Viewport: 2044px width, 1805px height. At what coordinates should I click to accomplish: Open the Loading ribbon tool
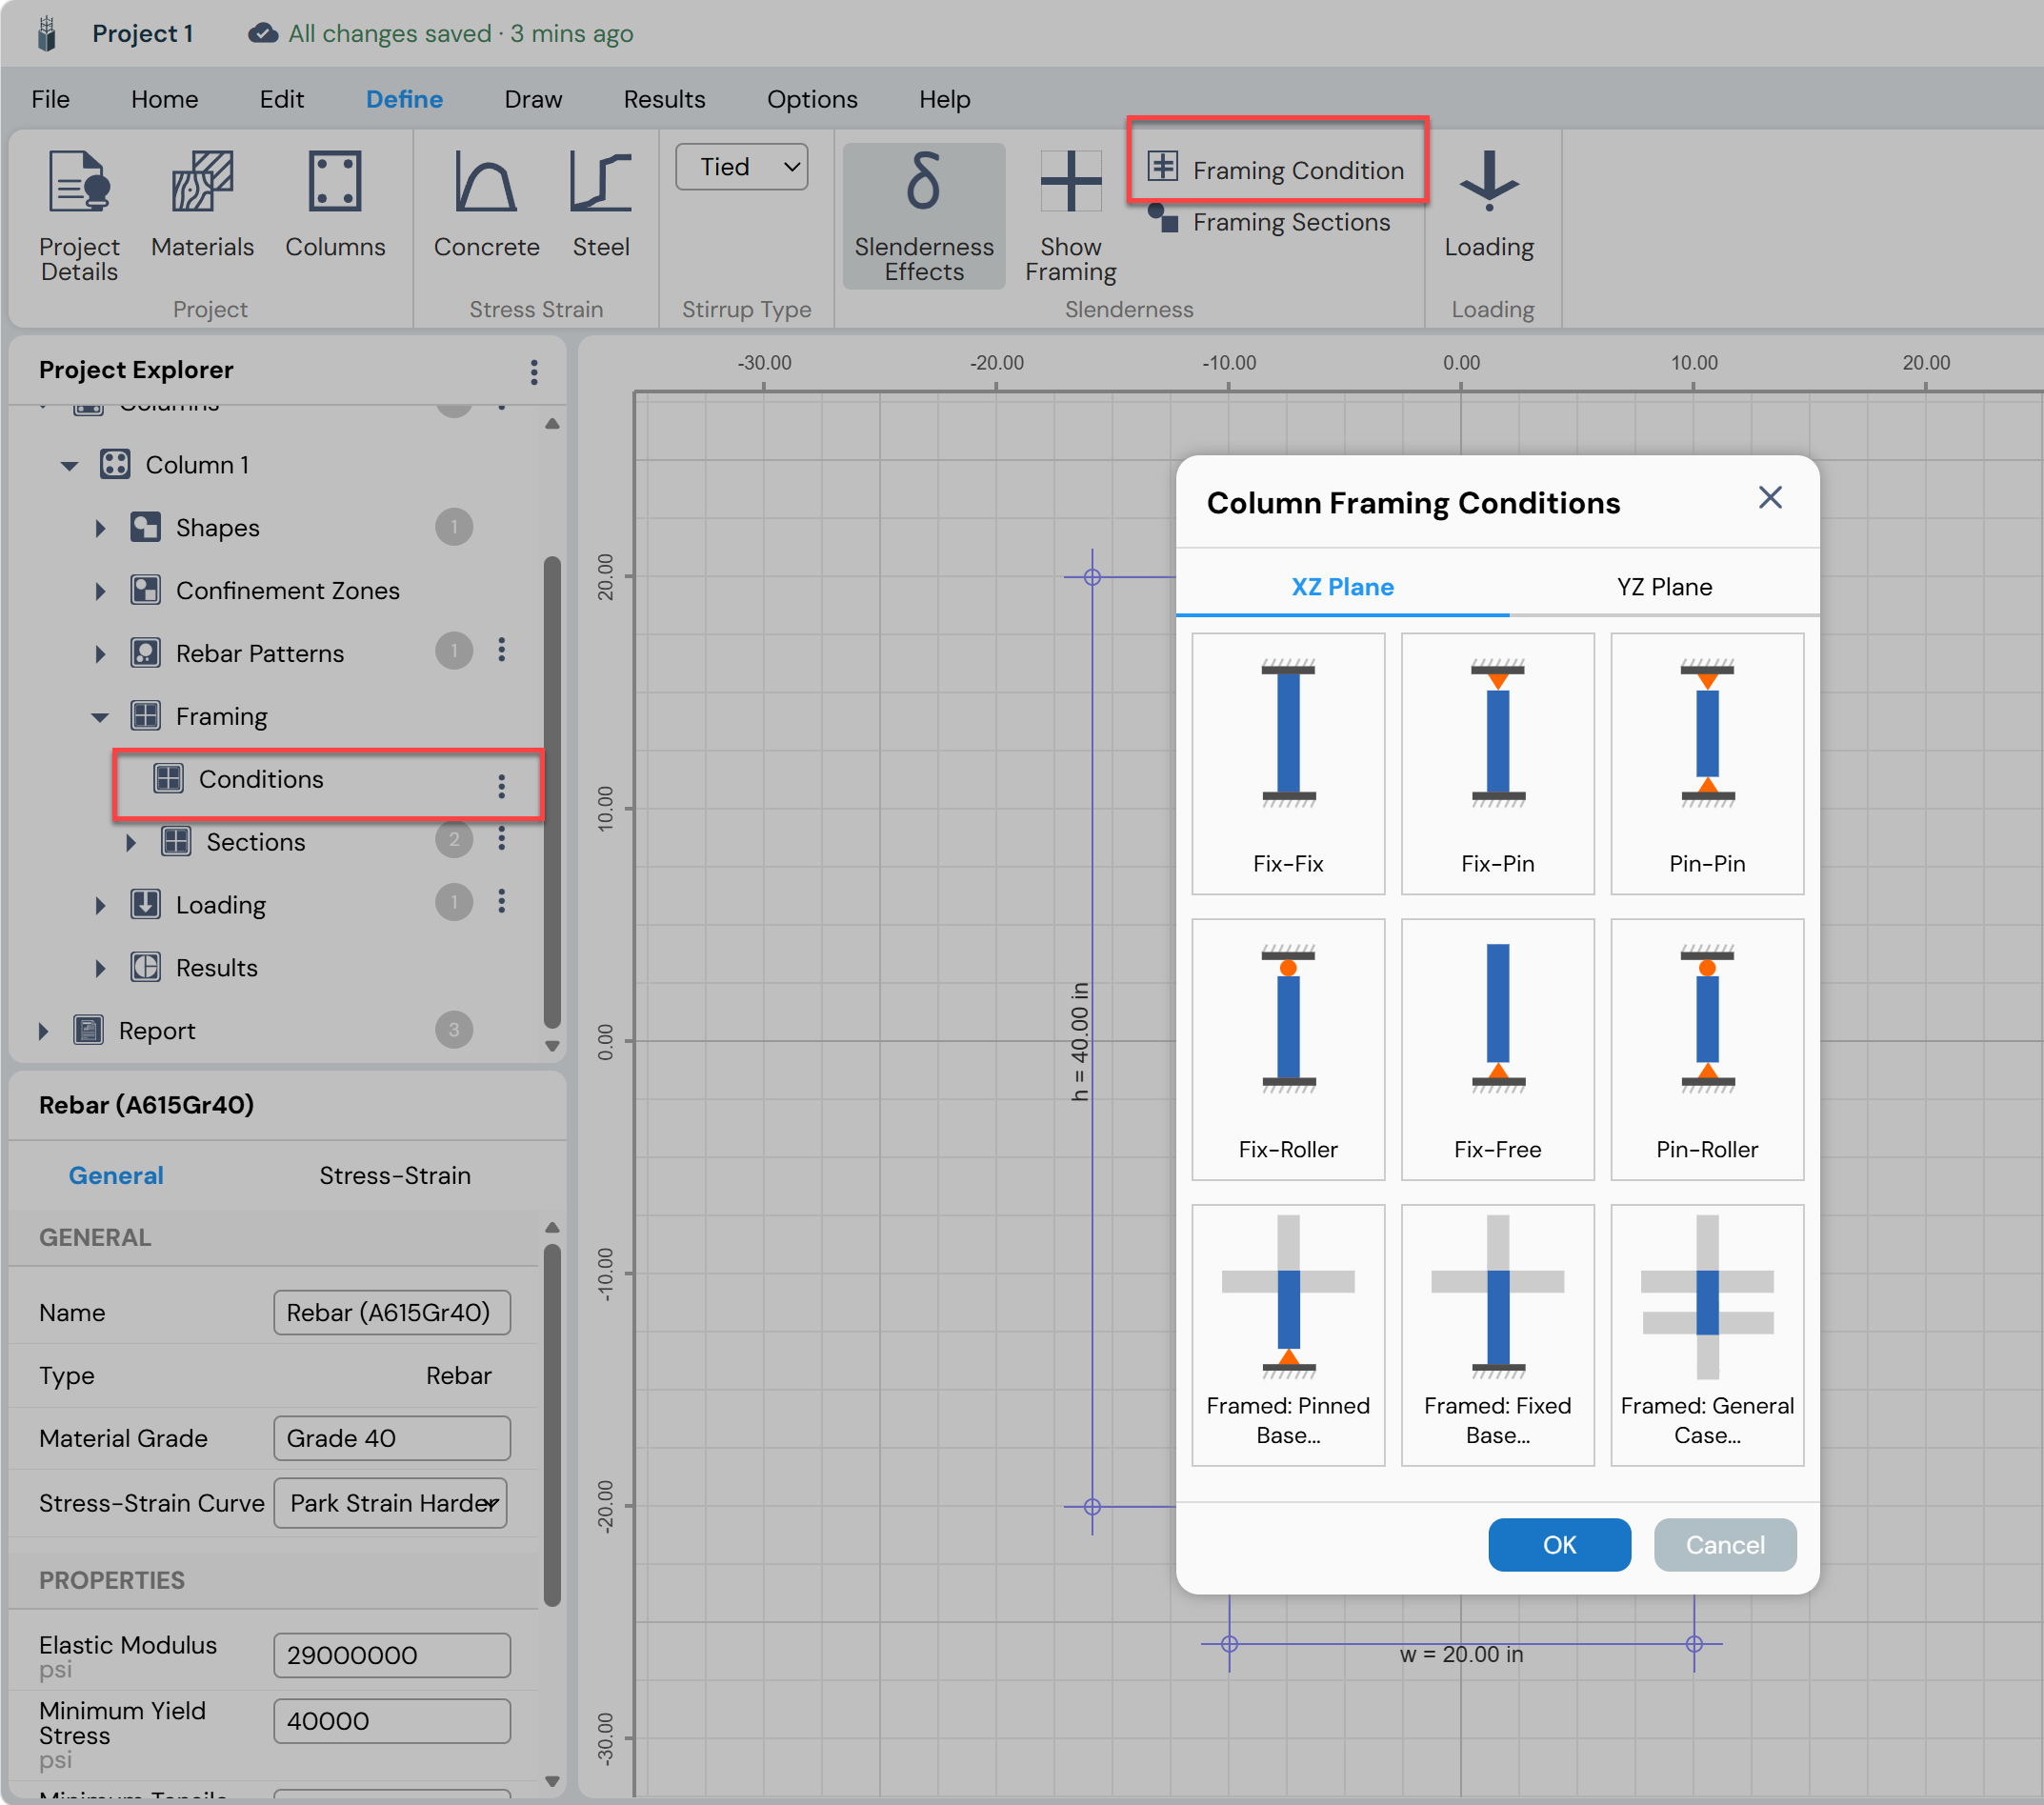pyautogui.click(x=1488, y=203)
